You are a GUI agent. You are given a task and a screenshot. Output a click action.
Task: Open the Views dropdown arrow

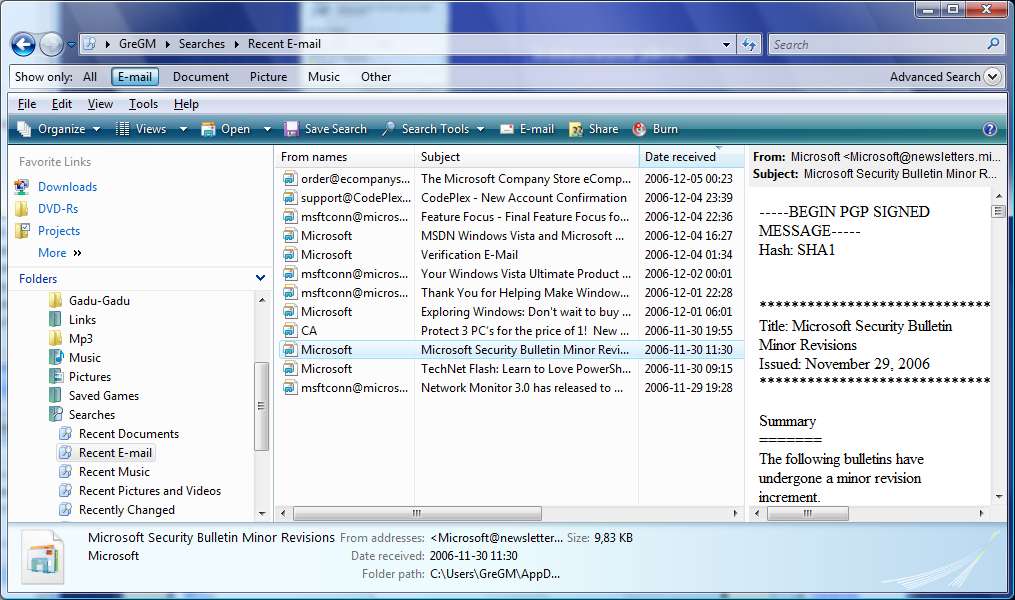pyautogui.click(x=183, y=129)
